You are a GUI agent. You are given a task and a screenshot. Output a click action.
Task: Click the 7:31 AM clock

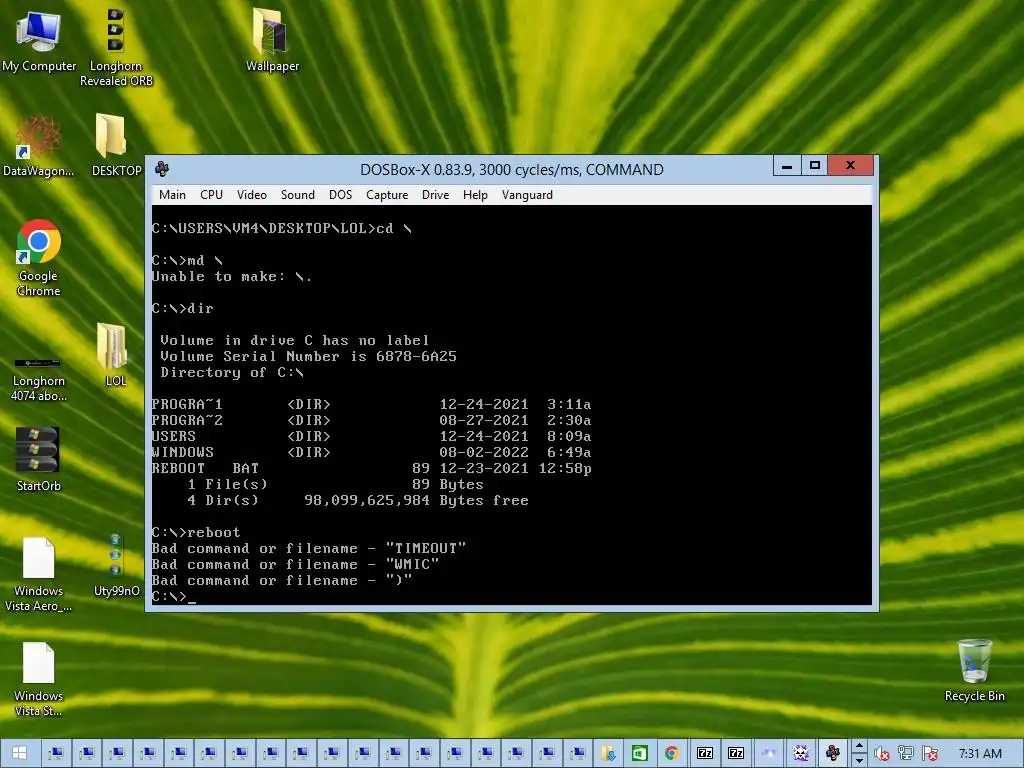click(x=980, y=754)
